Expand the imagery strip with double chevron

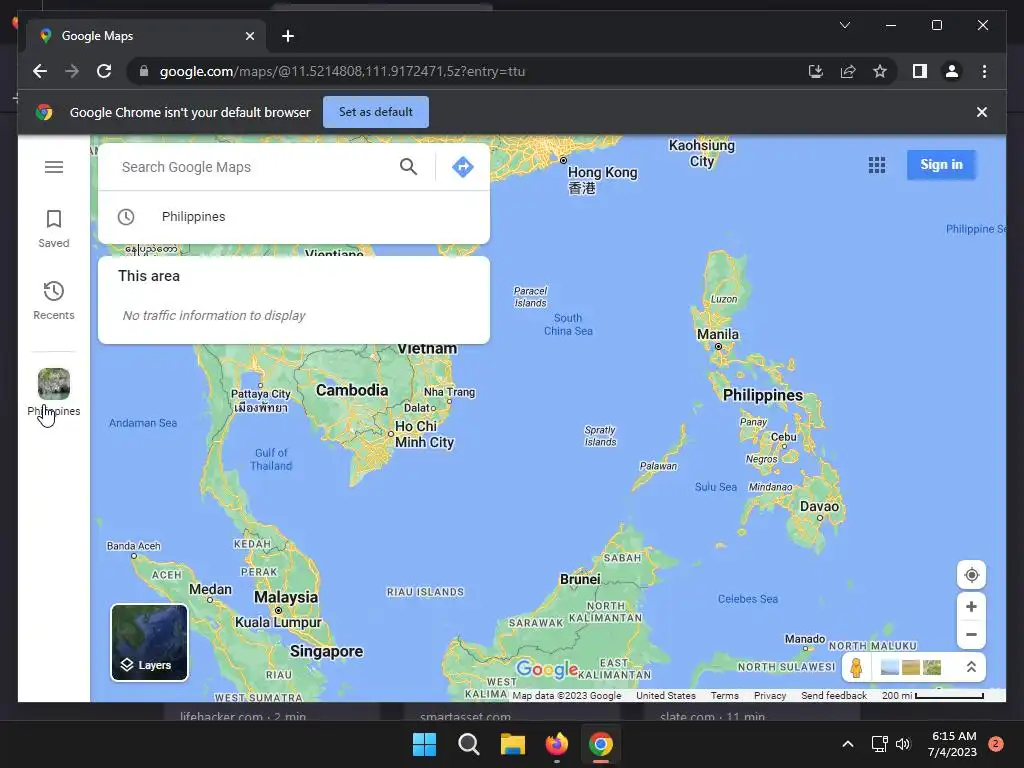click(x=971, y=667)
